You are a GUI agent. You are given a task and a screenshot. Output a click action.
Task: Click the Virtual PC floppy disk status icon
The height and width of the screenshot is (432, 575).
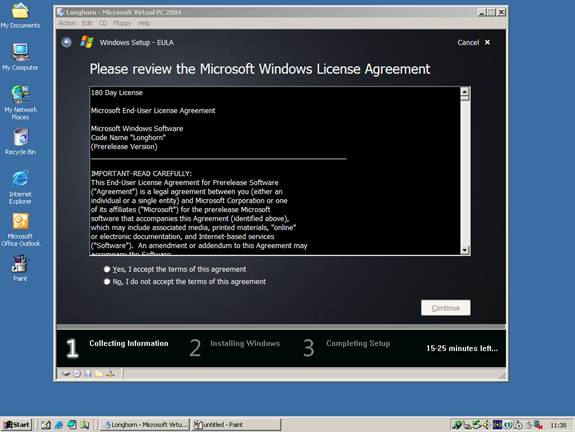coord(88,374)
